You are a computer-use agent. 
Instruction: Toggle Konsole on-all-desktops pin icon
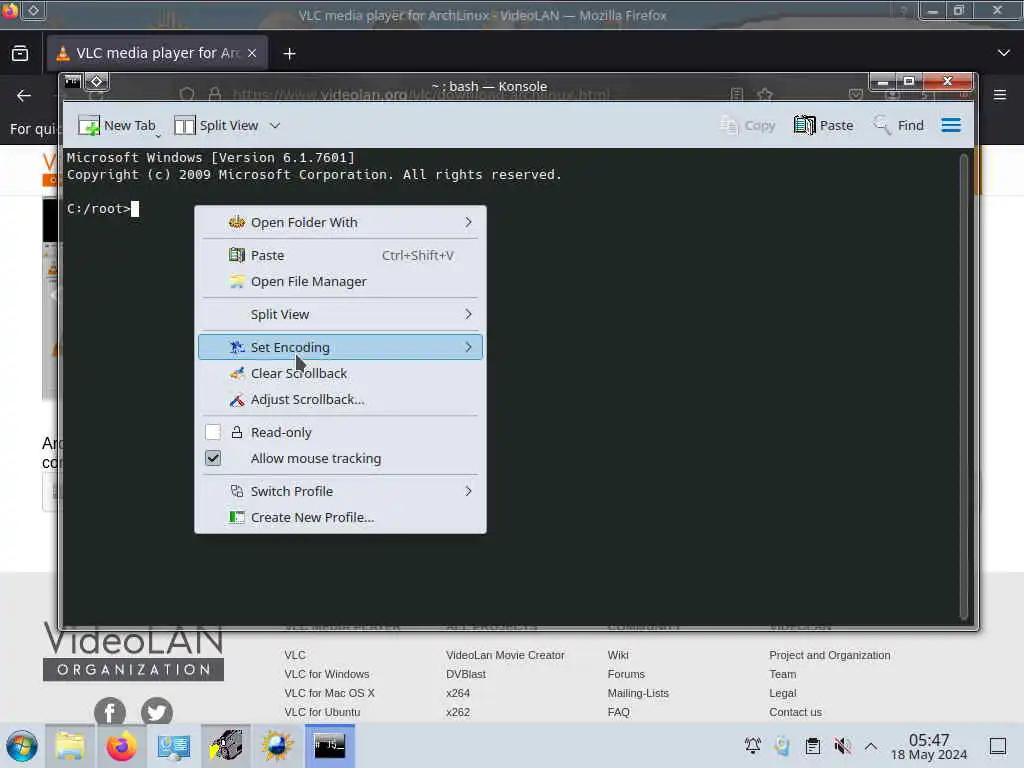pyautogui.click(x=97, y=82)
